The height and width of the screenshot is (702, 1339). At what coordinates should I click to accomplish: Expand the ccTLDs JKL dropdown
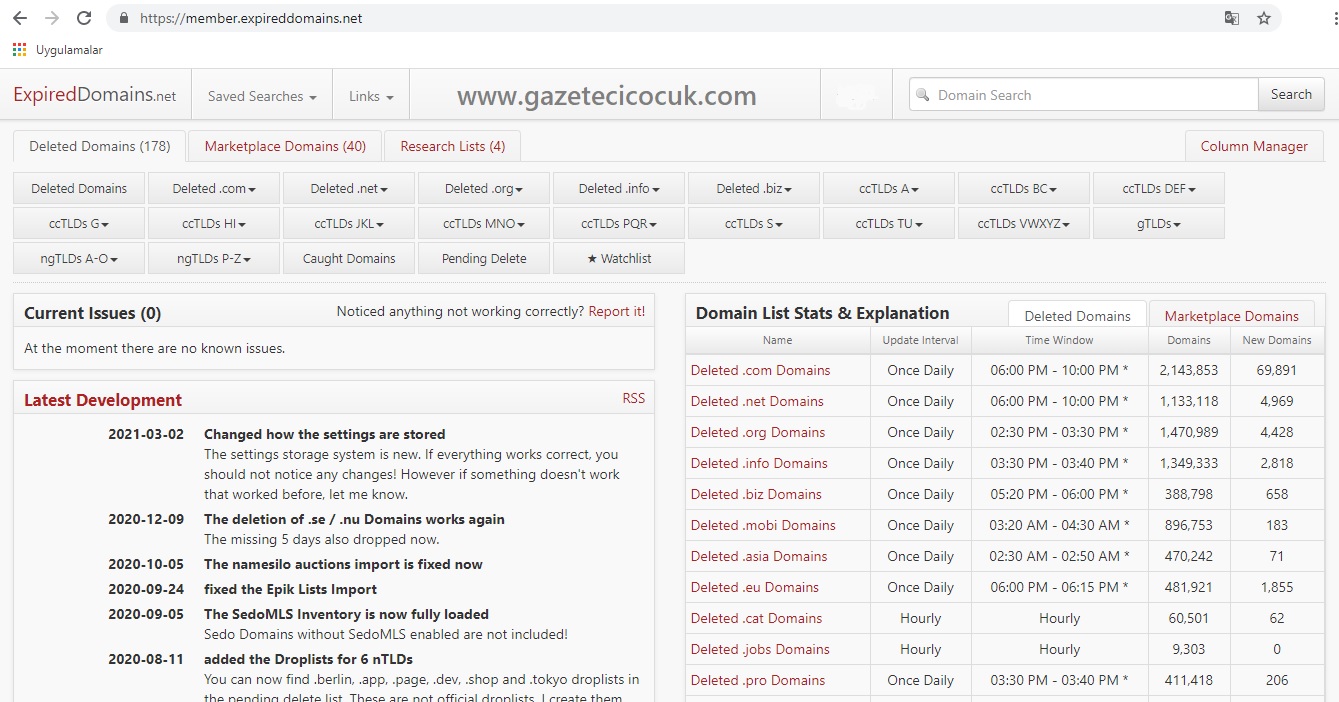349,223
